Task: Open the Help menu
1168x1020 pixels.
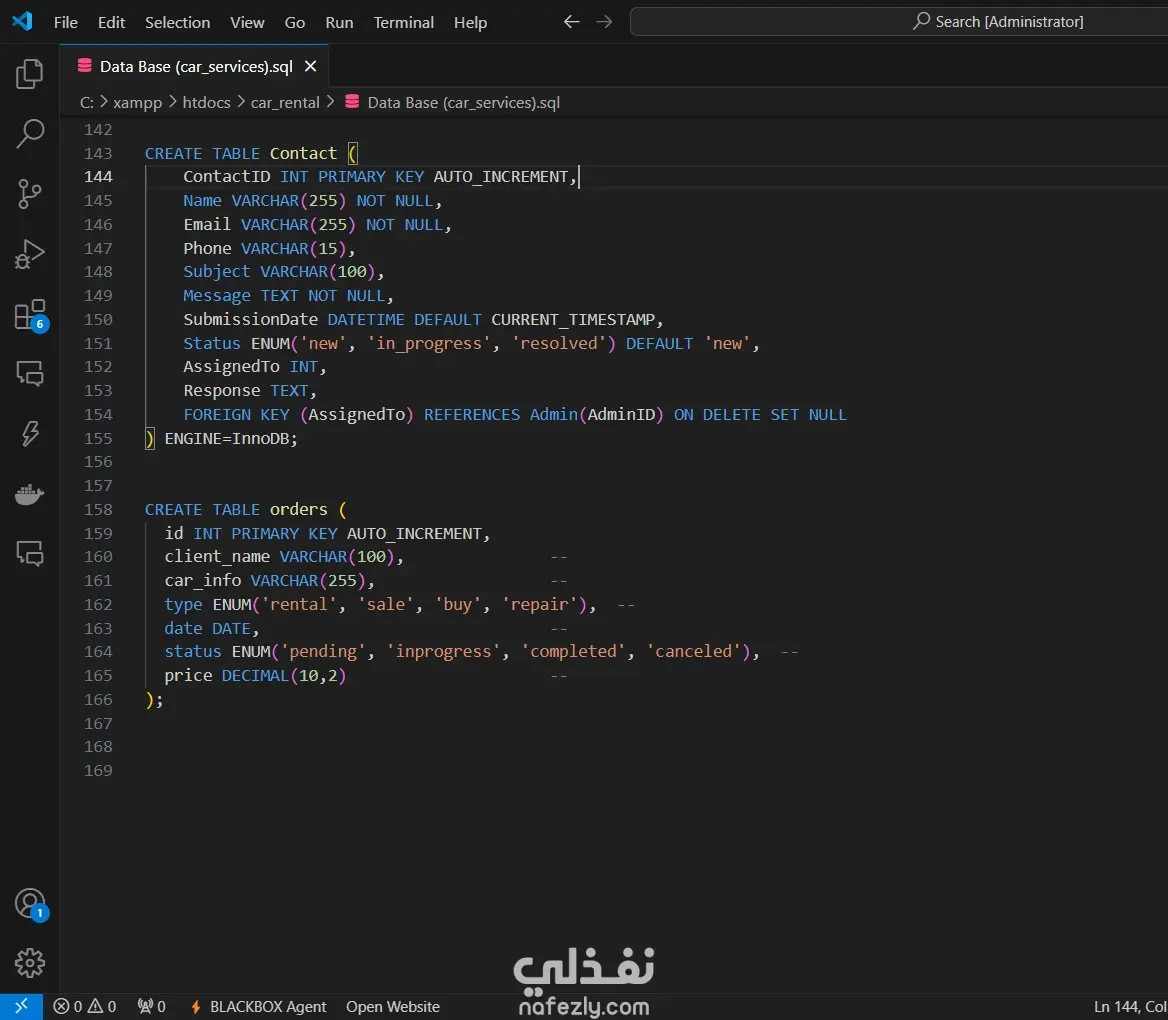Action: 470,22
